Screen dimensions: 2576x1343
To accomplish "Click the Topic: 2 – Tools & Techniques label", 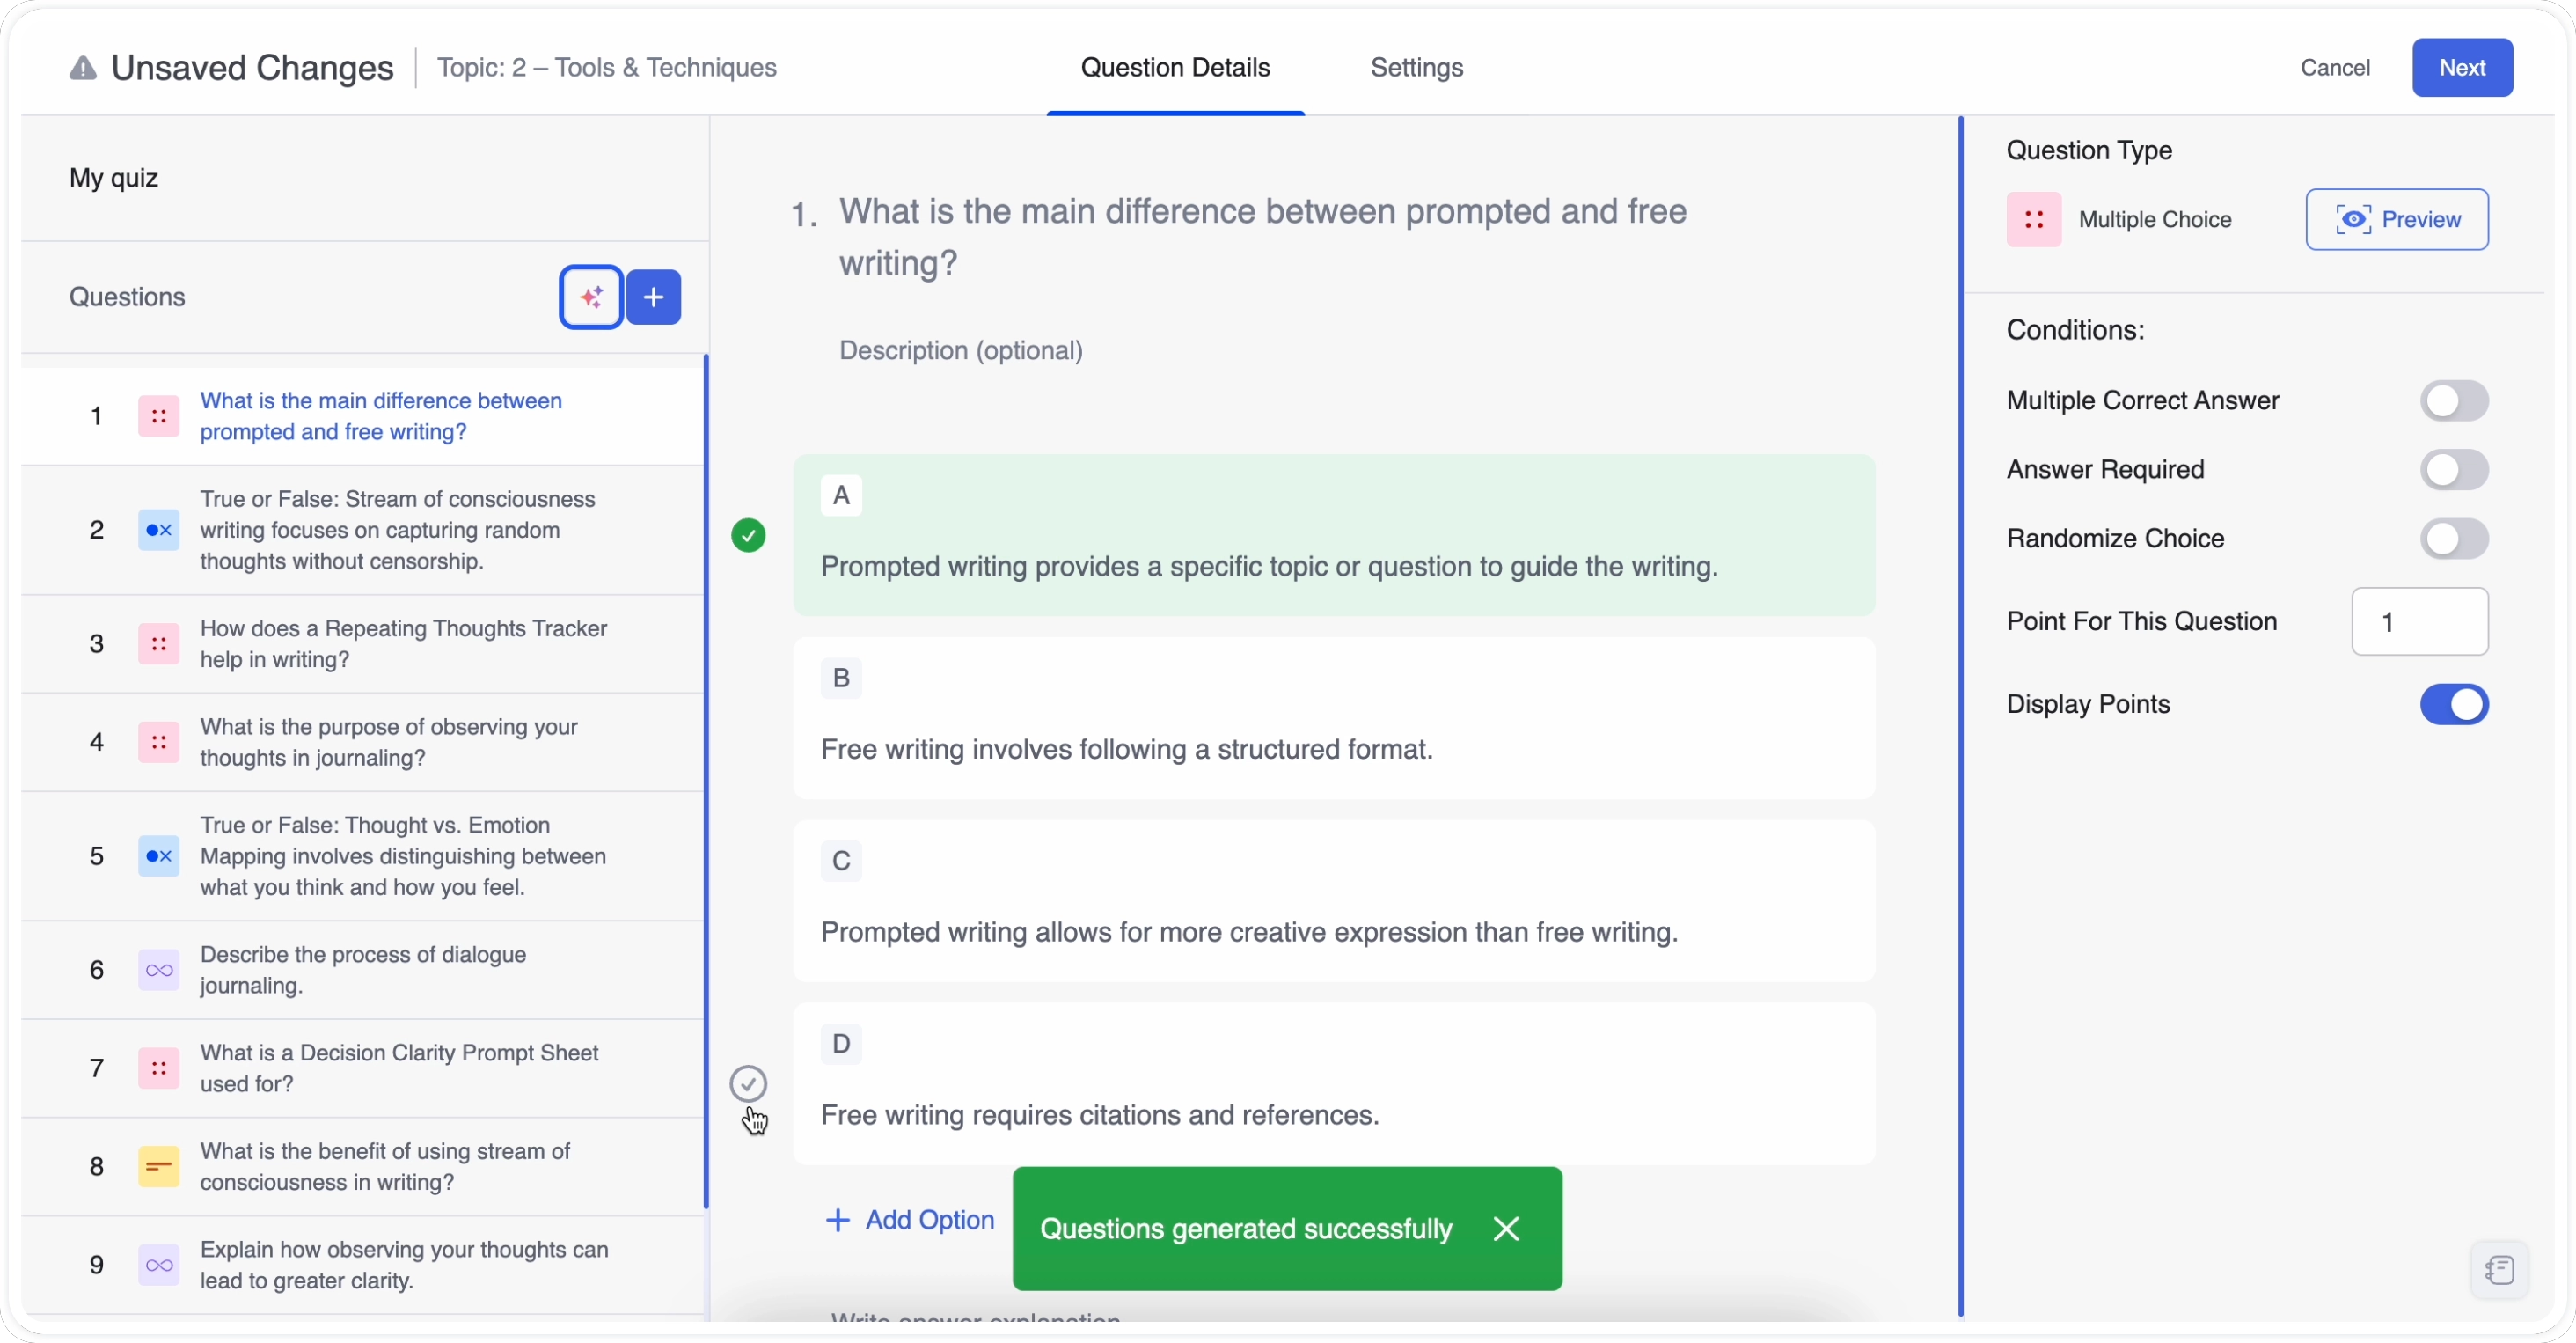I will coord(606,68).
